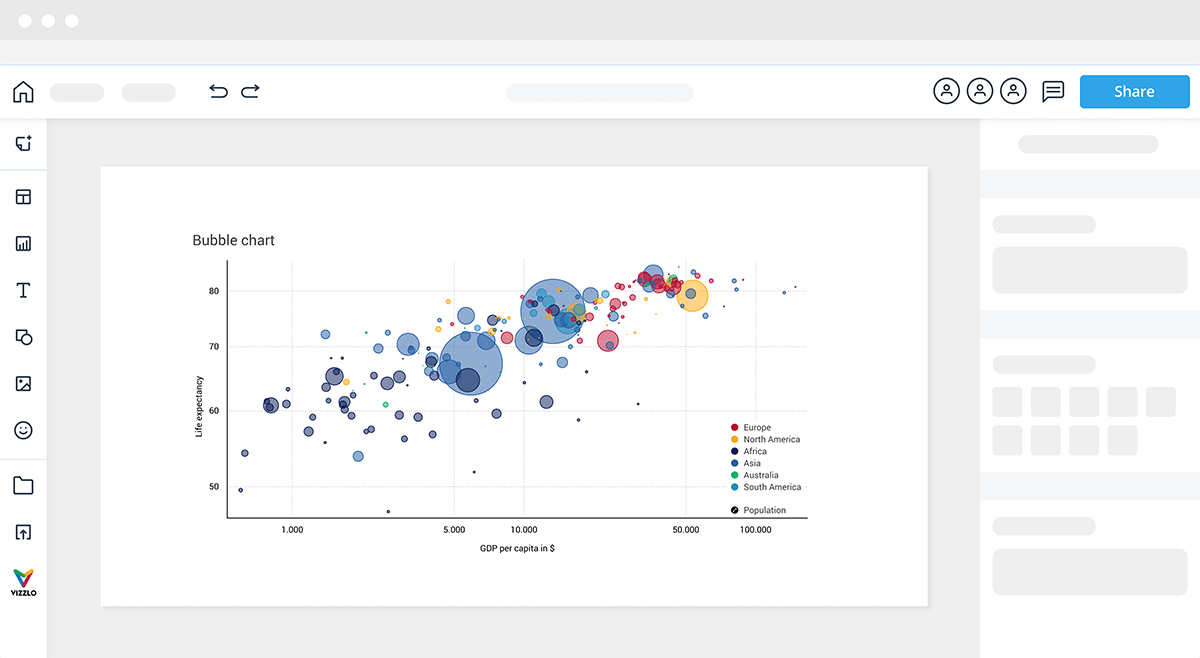The width and height of the screenshot is (1200, 658).
Task: Open the layout templates icon
Action: (x=24, y=197)
